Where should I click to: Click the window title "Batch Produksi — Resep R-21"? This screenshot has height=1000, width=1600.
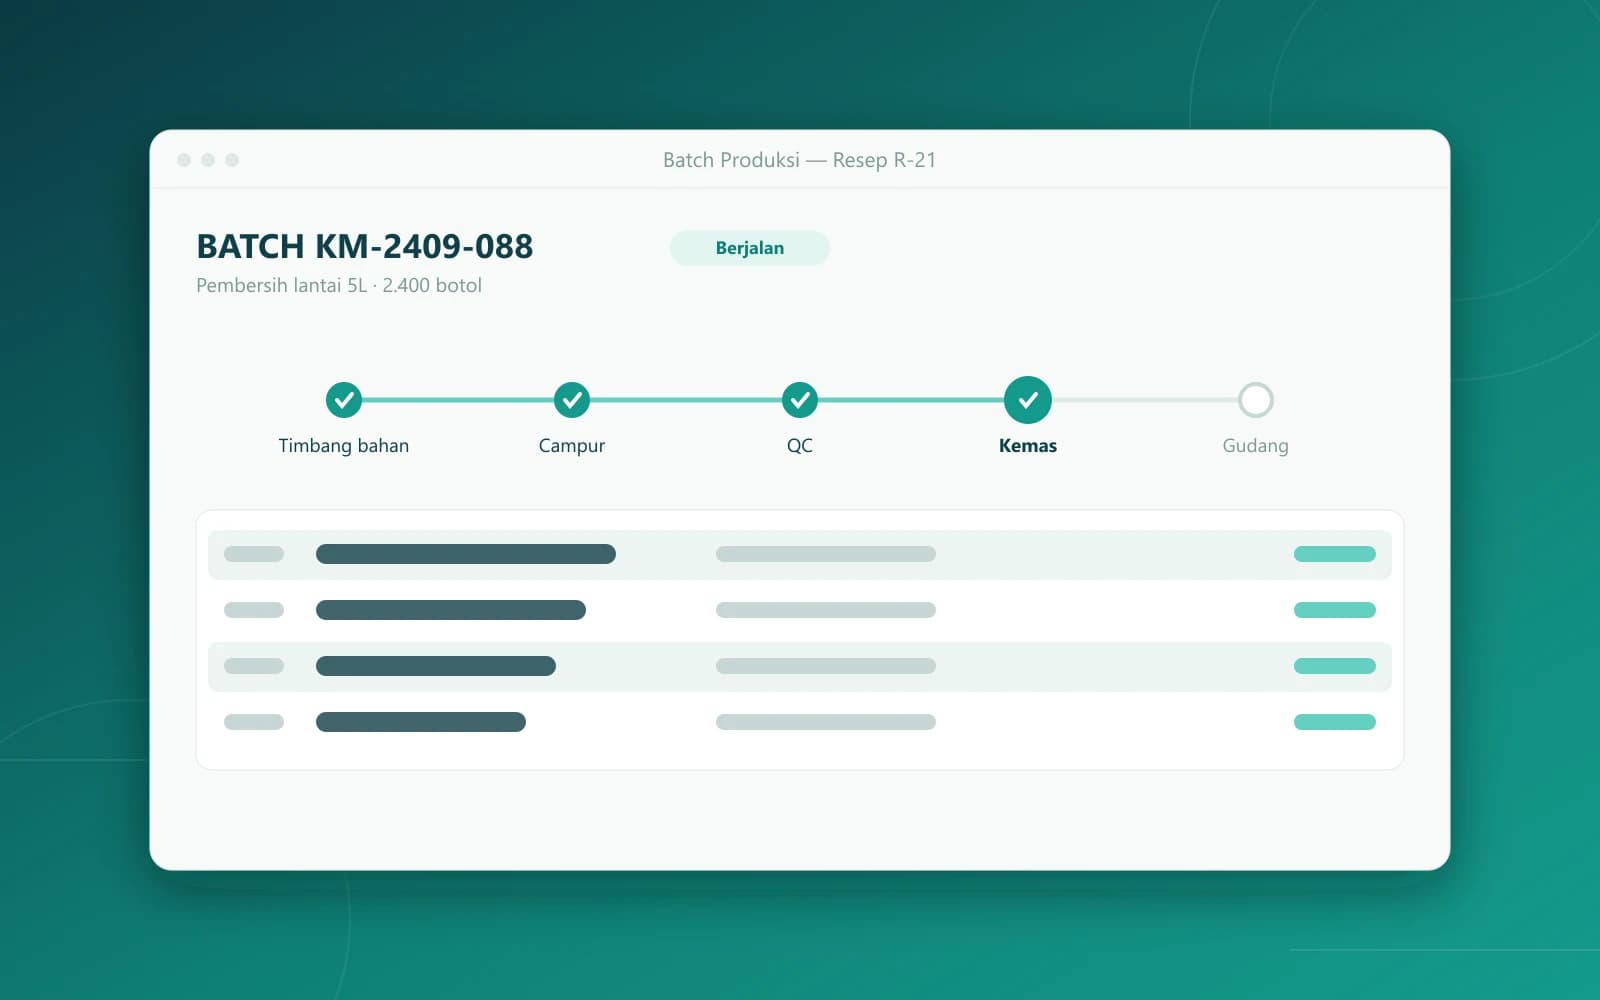800,160
